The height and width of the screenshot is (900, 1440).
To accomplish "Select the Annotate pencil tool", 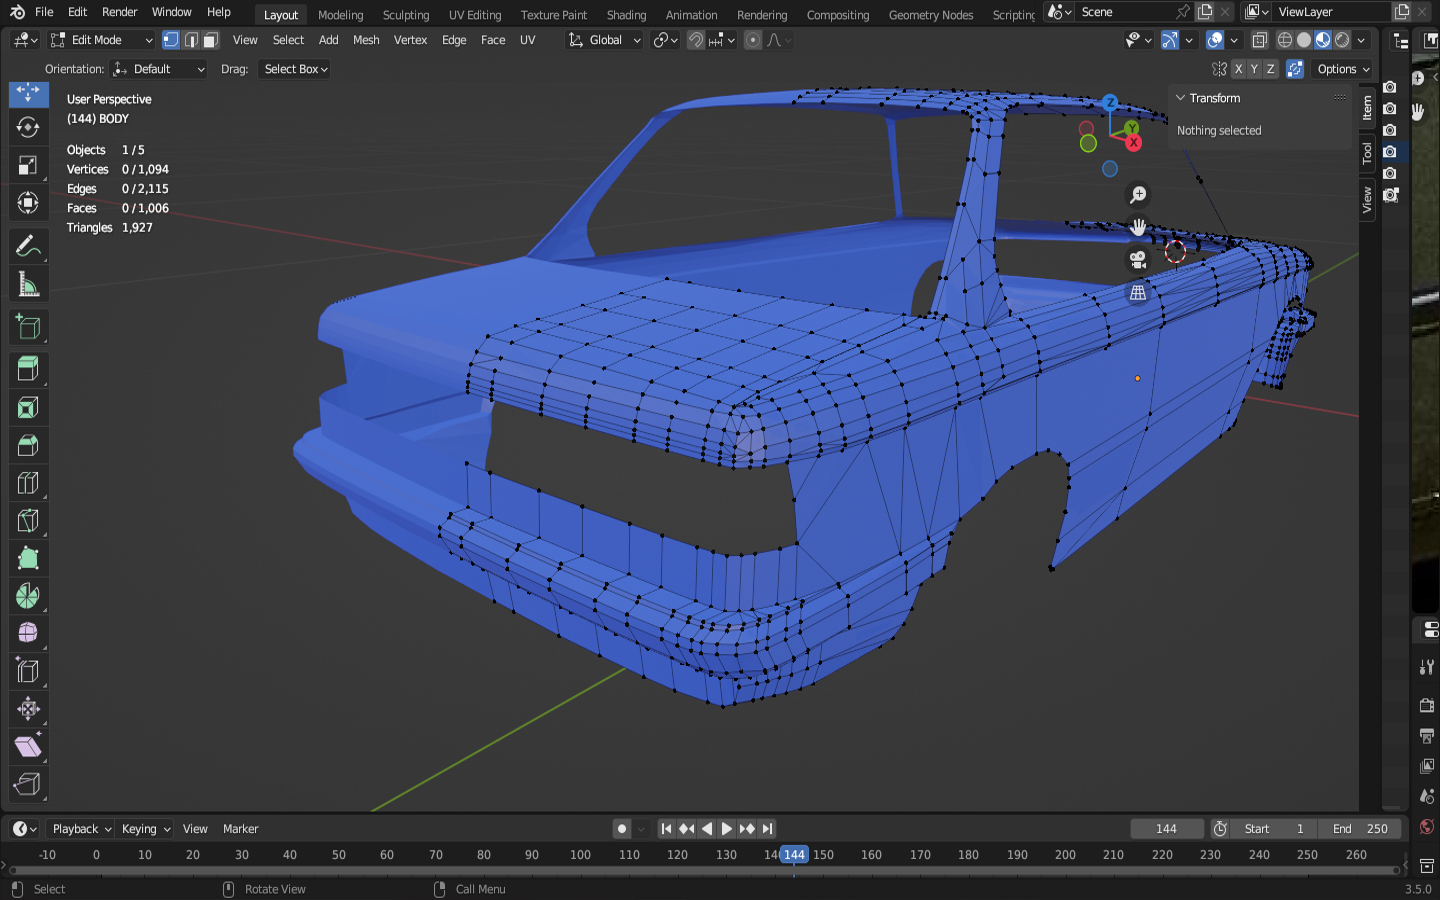I will (x=28, y=247).
